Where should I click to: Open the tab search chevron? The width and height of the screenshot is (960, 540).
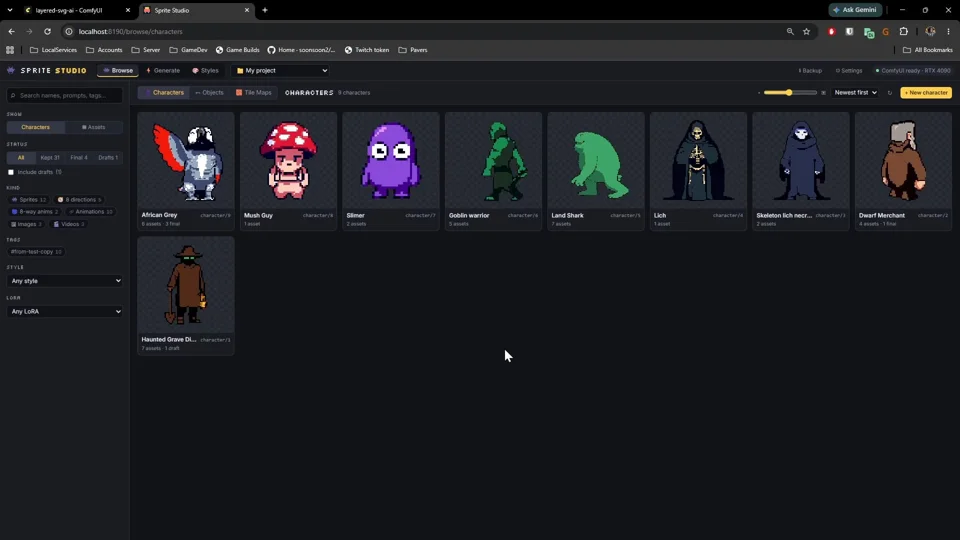point(10,10)
